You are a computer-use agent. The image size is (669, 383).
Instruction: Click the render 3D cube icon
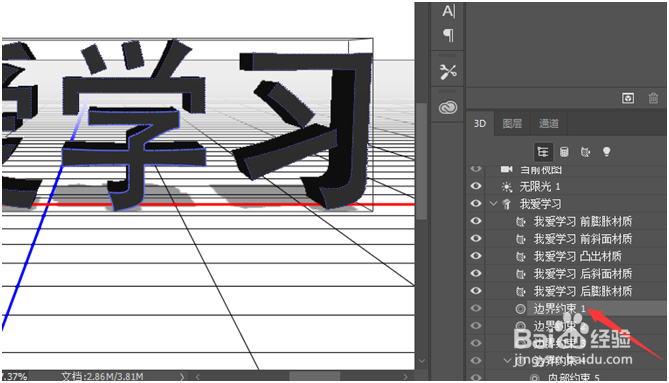tap(628, 99)
